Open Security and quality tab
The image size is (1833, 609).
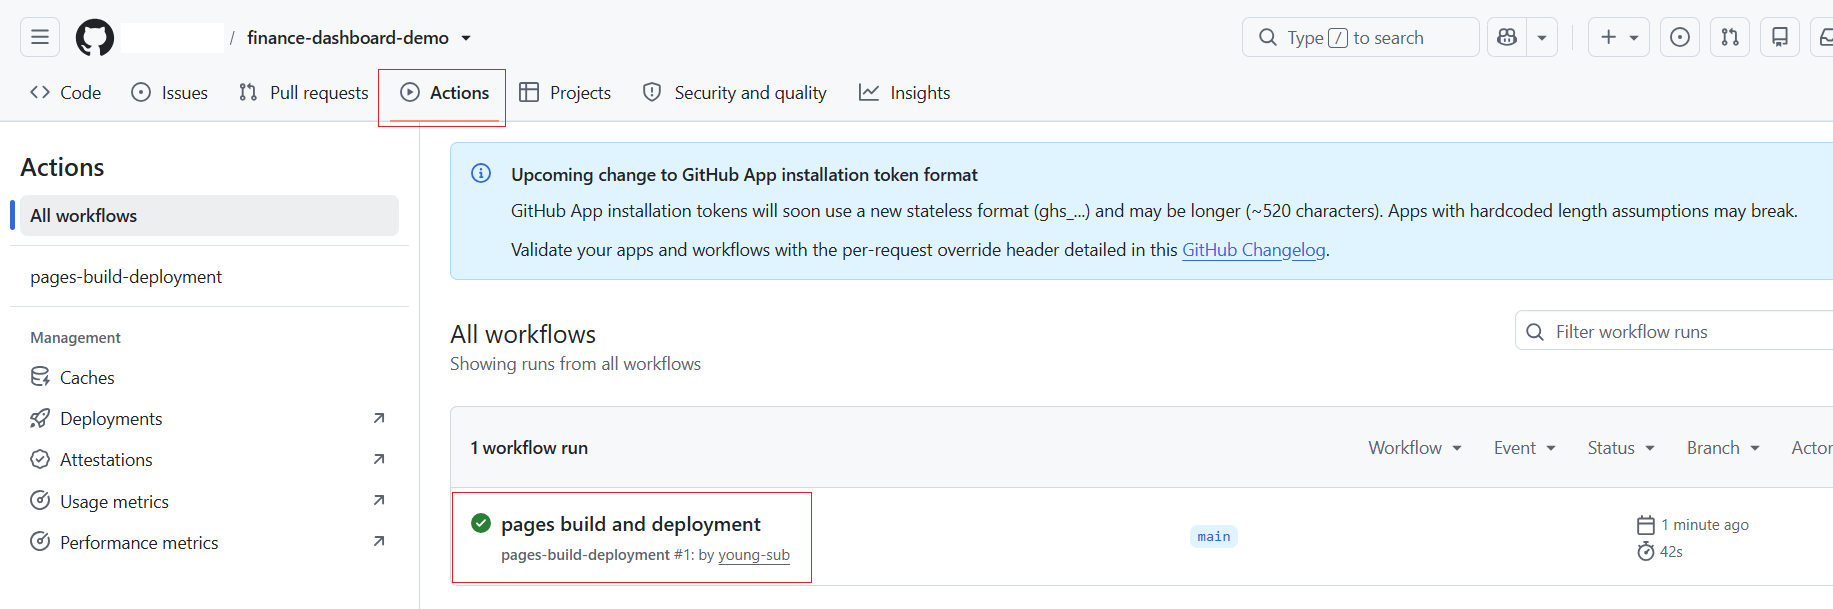735,93
